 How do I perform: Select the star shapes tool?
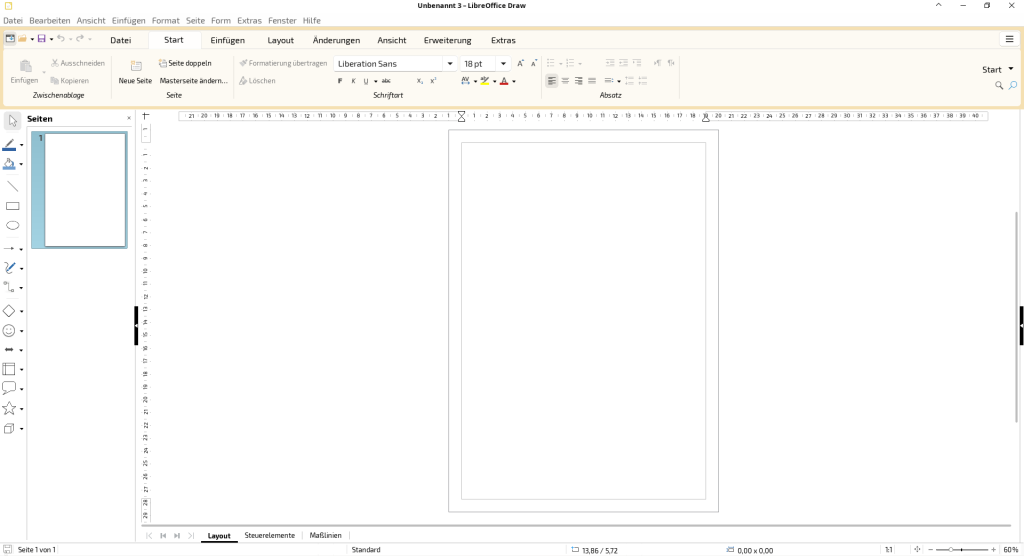click(x=9, y=409)
